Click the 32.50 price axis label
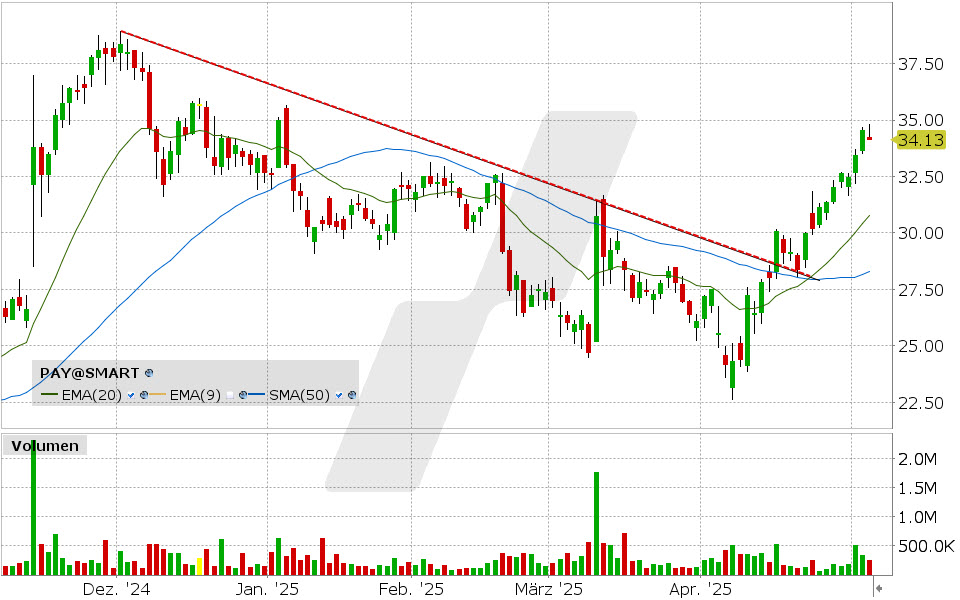960x600 pixels. click(x=920, y=177)
